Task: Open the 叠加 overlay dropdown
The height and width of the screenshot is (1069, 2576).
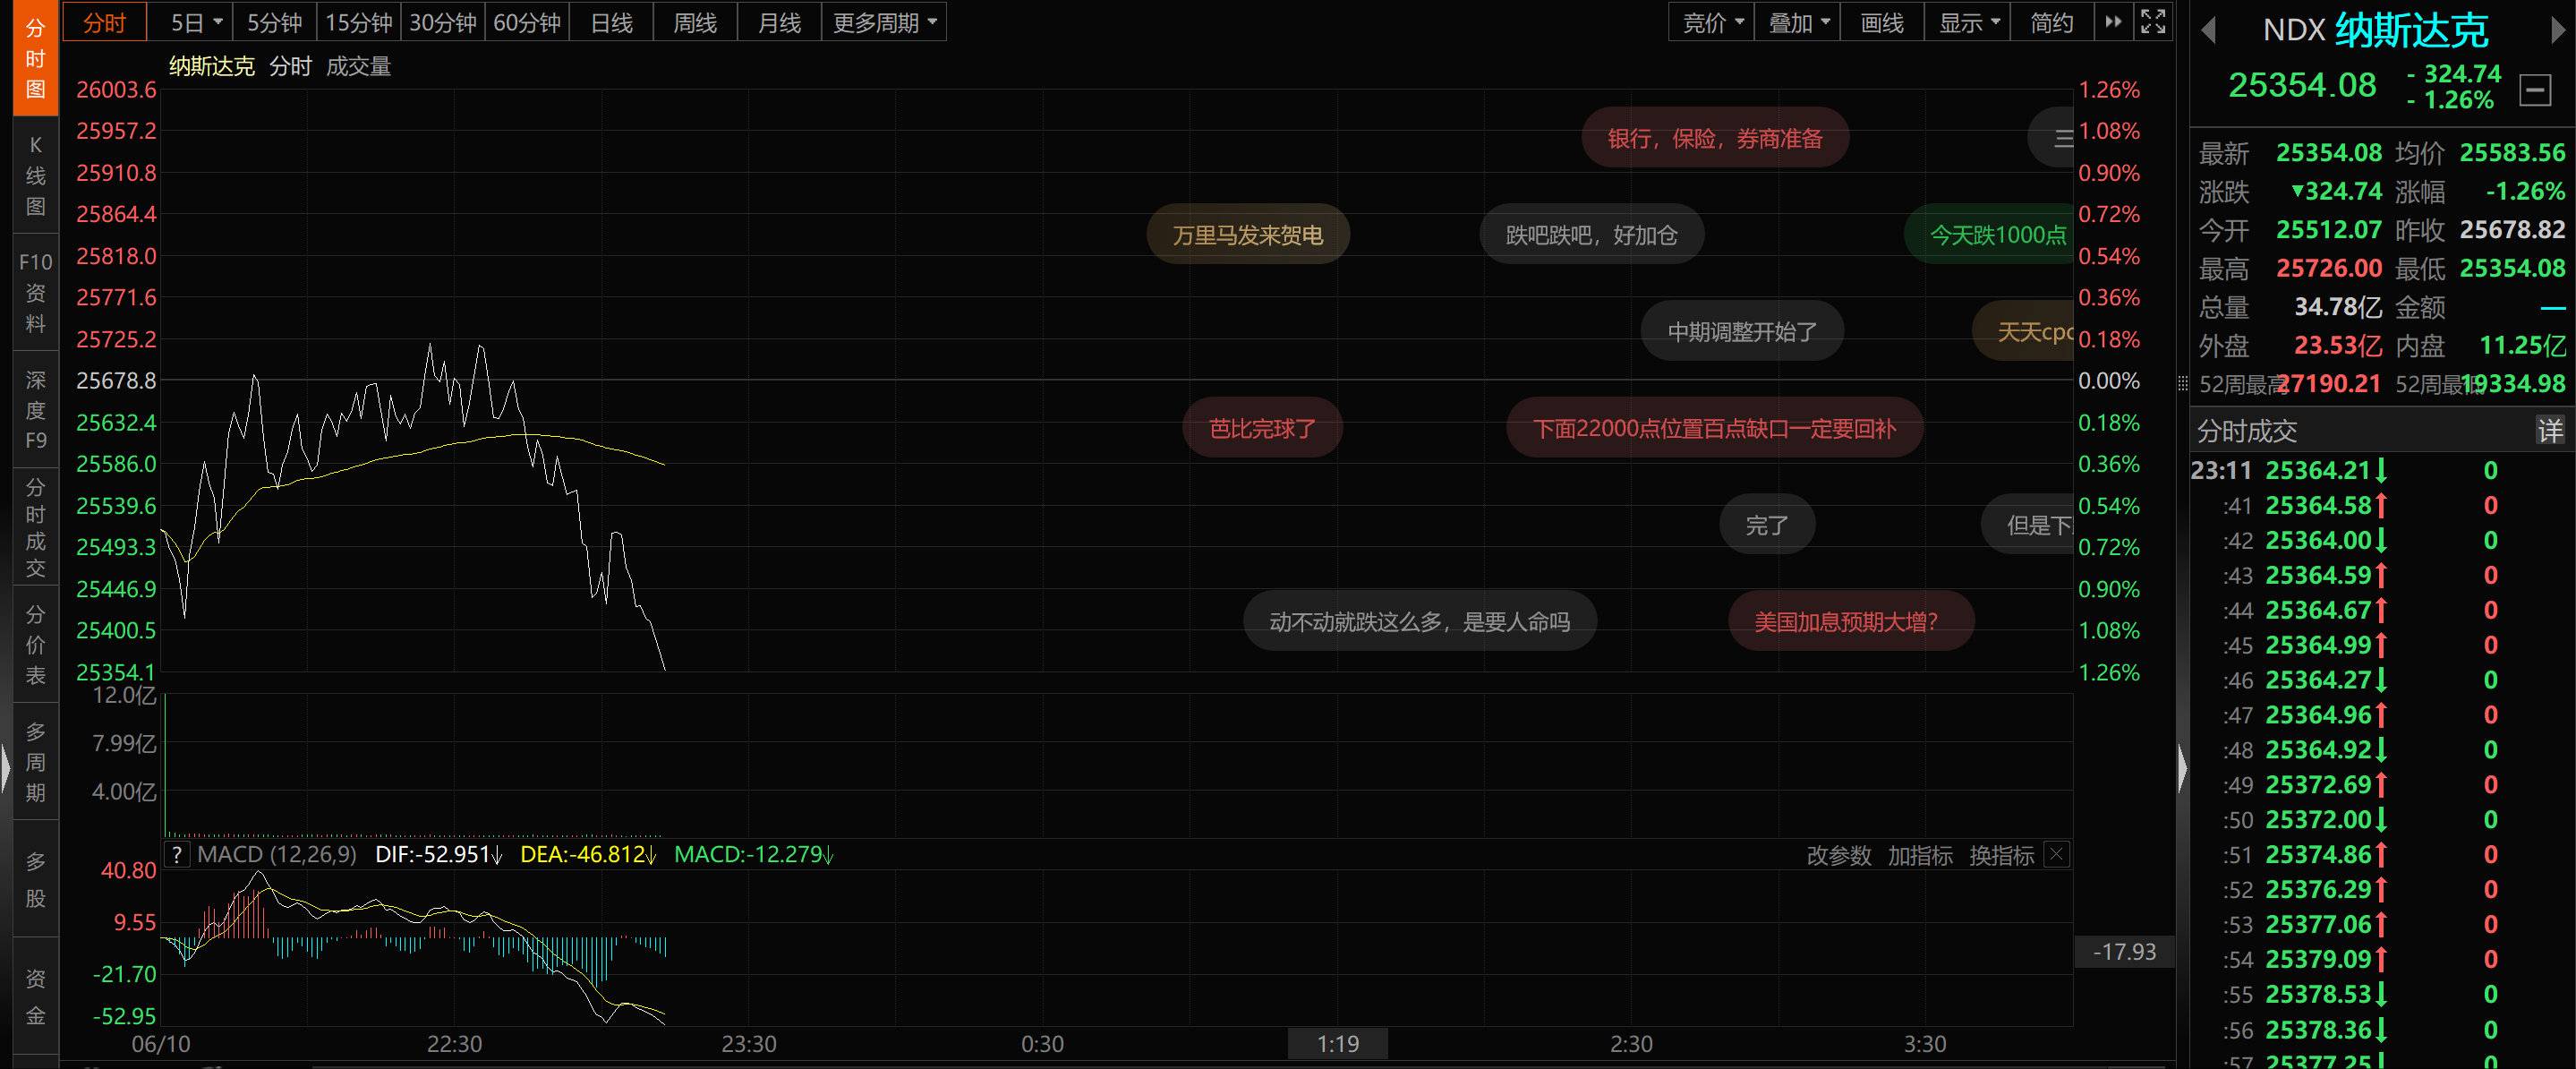Action: pos(1797,22)
